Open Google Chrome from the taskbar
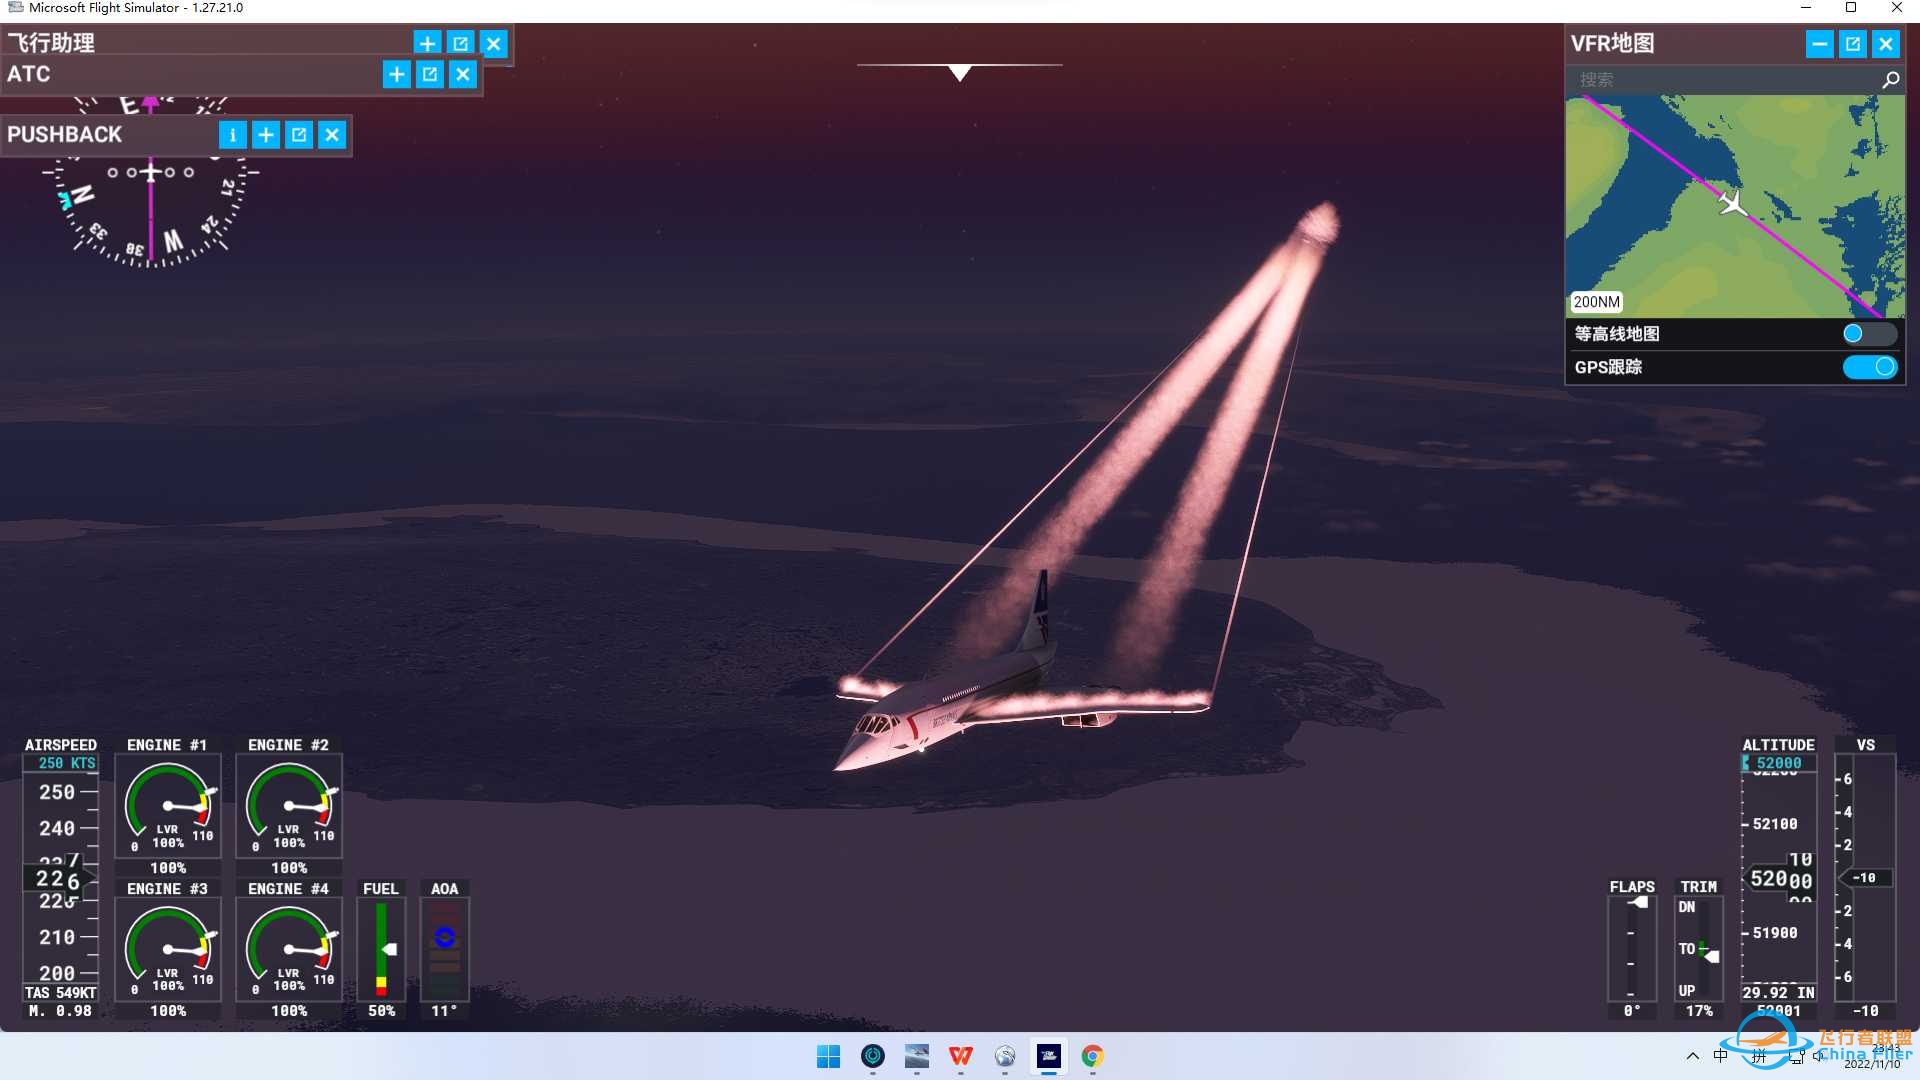This screenshot has height=1080, width=1920. pyautogui.click(x=1093, y=1056)
